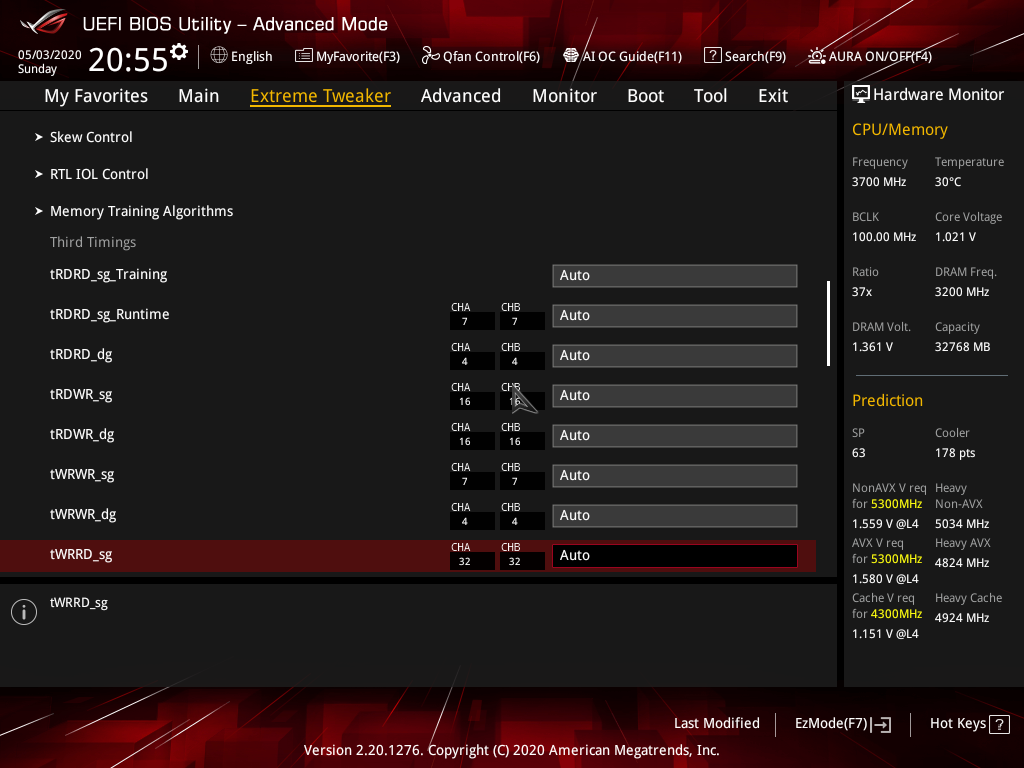Click the yellow 4300MHz cache value
1024x768 pixels.
895,614
